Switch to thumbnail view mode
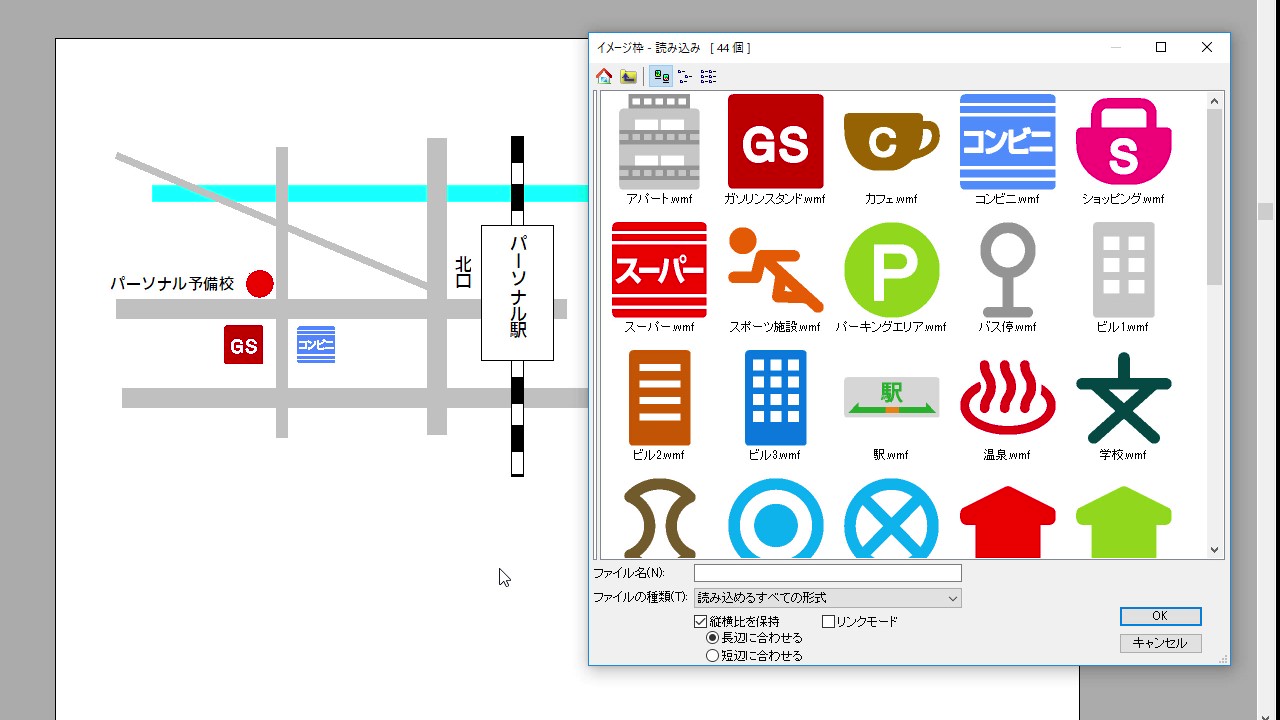Image resolution: width=1280 pixels, height=720 pixels. 660,76
